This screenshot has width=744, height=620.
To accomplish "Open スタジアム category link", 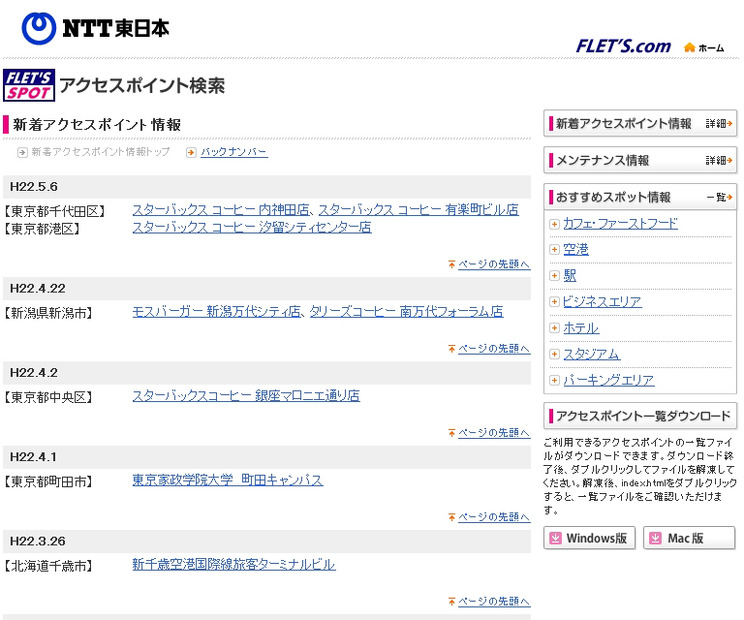I will (x=591, y=354).
